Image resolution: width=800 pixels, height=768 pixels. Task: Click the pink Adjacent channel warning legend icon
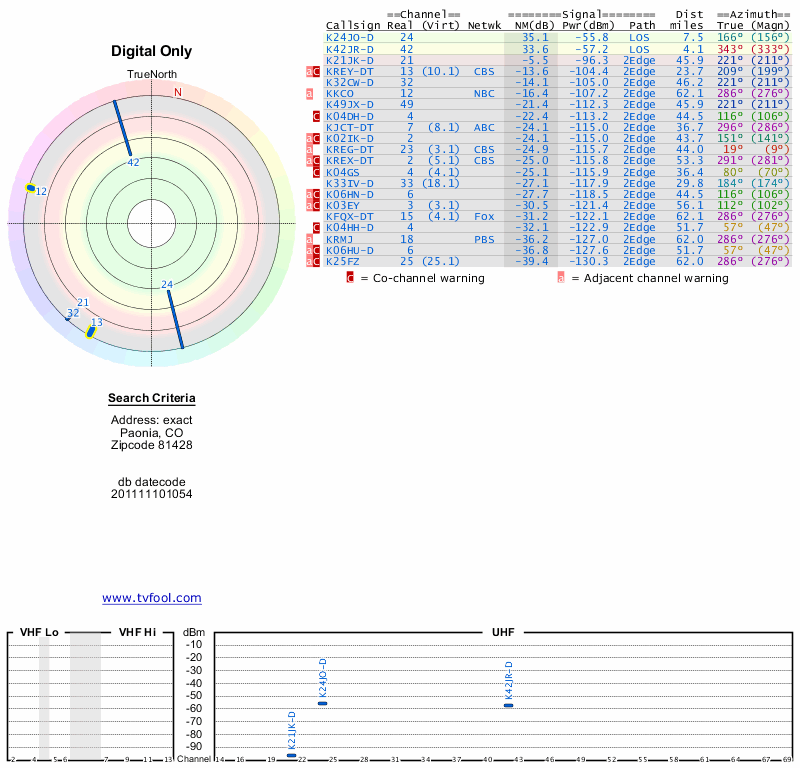coord(560,278)
